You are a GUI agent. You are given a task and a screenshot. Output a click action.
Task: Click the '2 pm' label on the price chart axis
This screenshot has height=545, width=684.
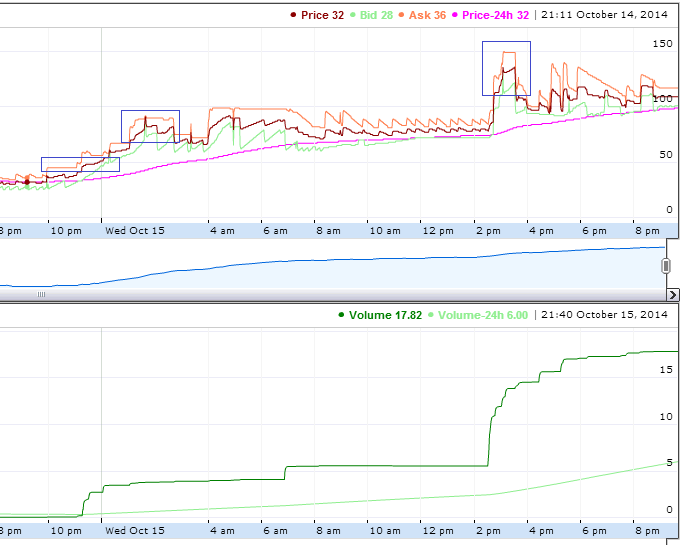(488, 230)
